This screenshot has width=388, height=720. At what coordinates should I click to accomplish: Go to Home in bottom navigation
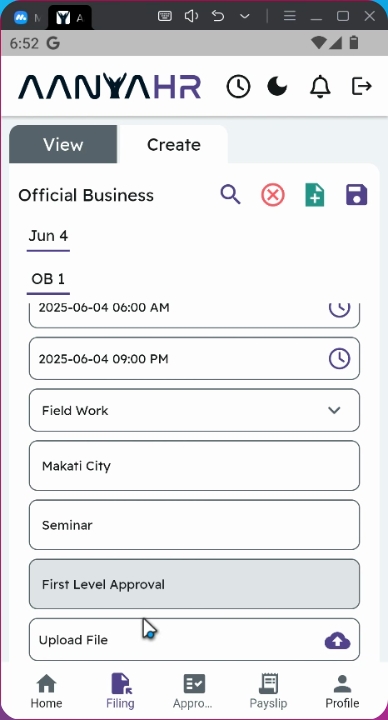46,691
